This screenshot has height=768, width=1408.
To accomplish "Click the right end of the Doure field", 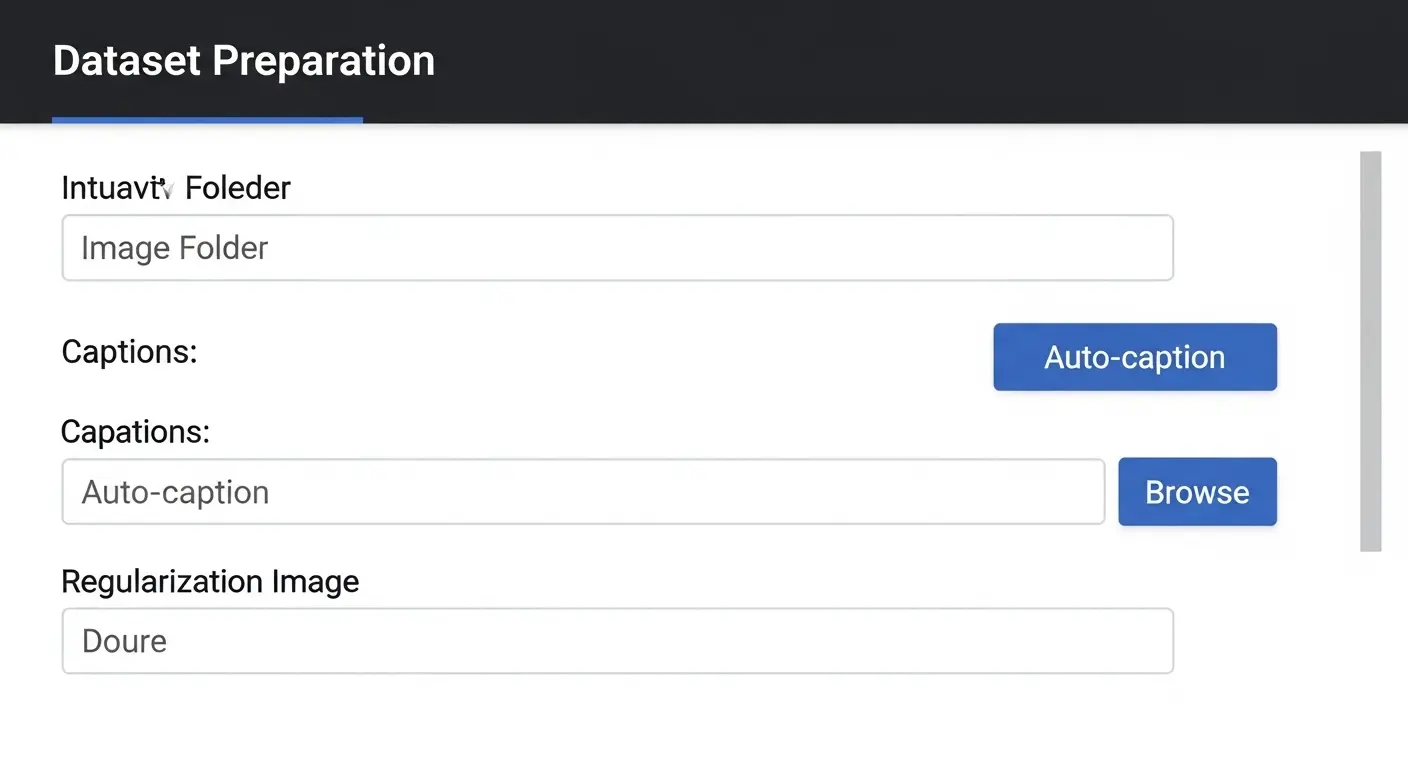I will click(1140, 641).
